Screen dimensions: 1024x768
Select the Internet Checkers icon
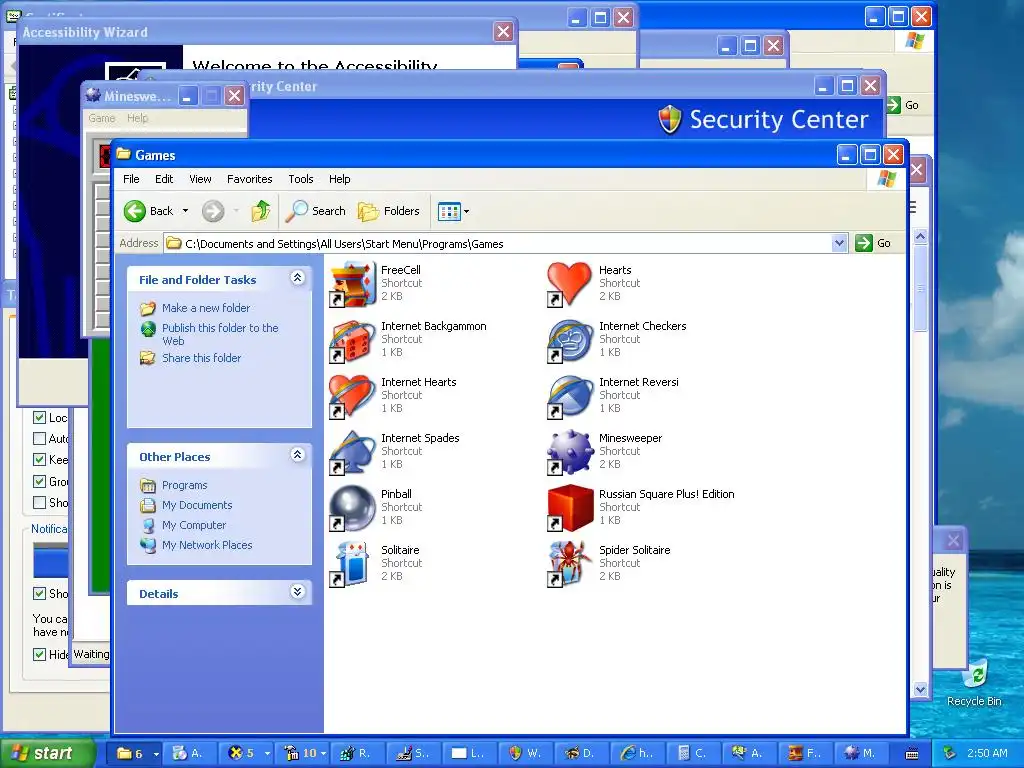coord(569,340)
